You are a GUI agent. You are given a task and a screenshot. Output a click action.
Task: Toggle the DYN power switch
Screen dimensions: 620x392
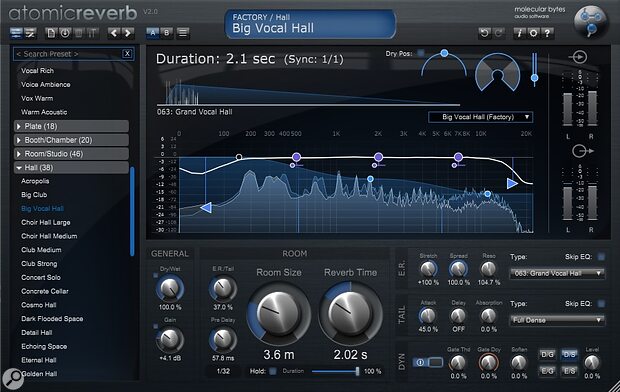click(x=428, y=362)
